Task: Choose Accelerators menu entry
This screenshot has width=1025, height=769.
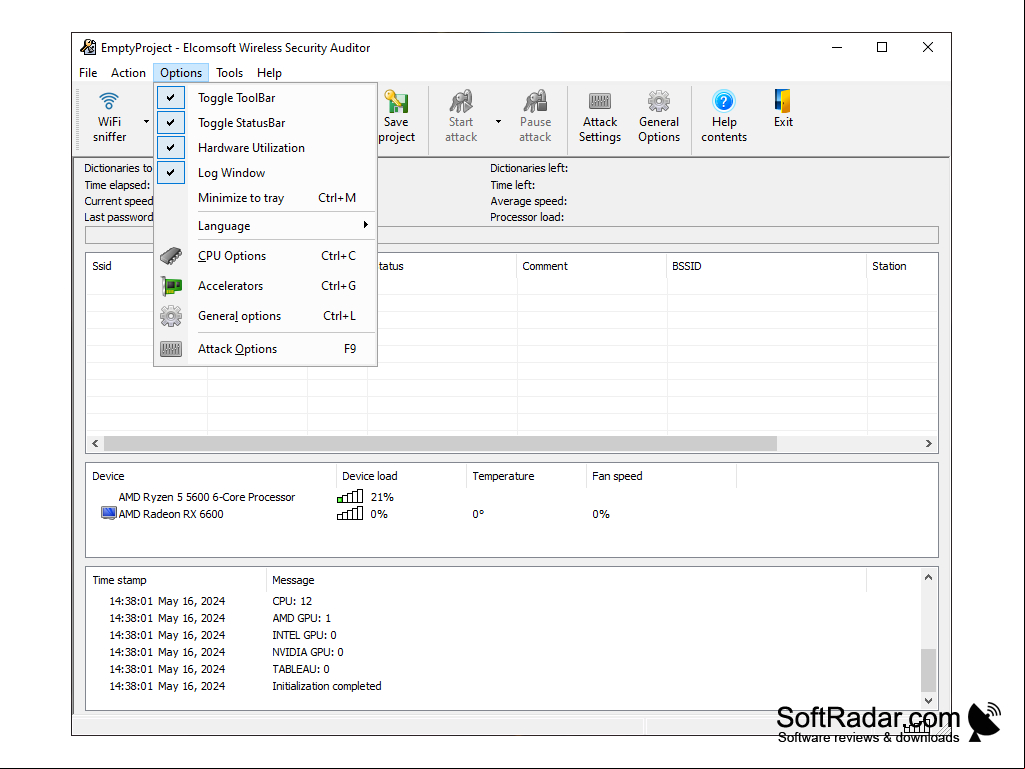Action: tap(266, 286)
